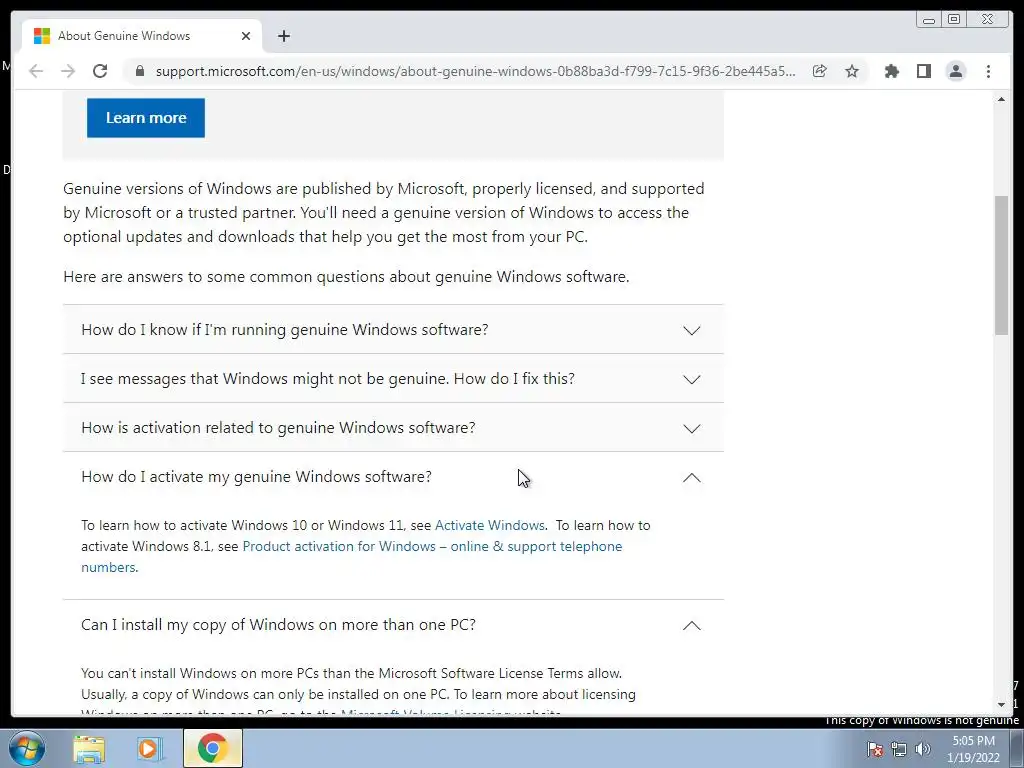The image size is (1024, 768).
Task: Open the Chrome three-dot menu
Action: tap(988, 71)
